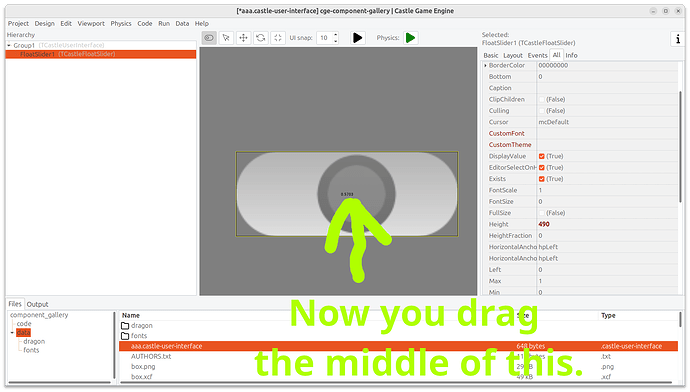The image size is (690, 392).
Task: Open the Physics menu
Action: click(x=121, y=24)
